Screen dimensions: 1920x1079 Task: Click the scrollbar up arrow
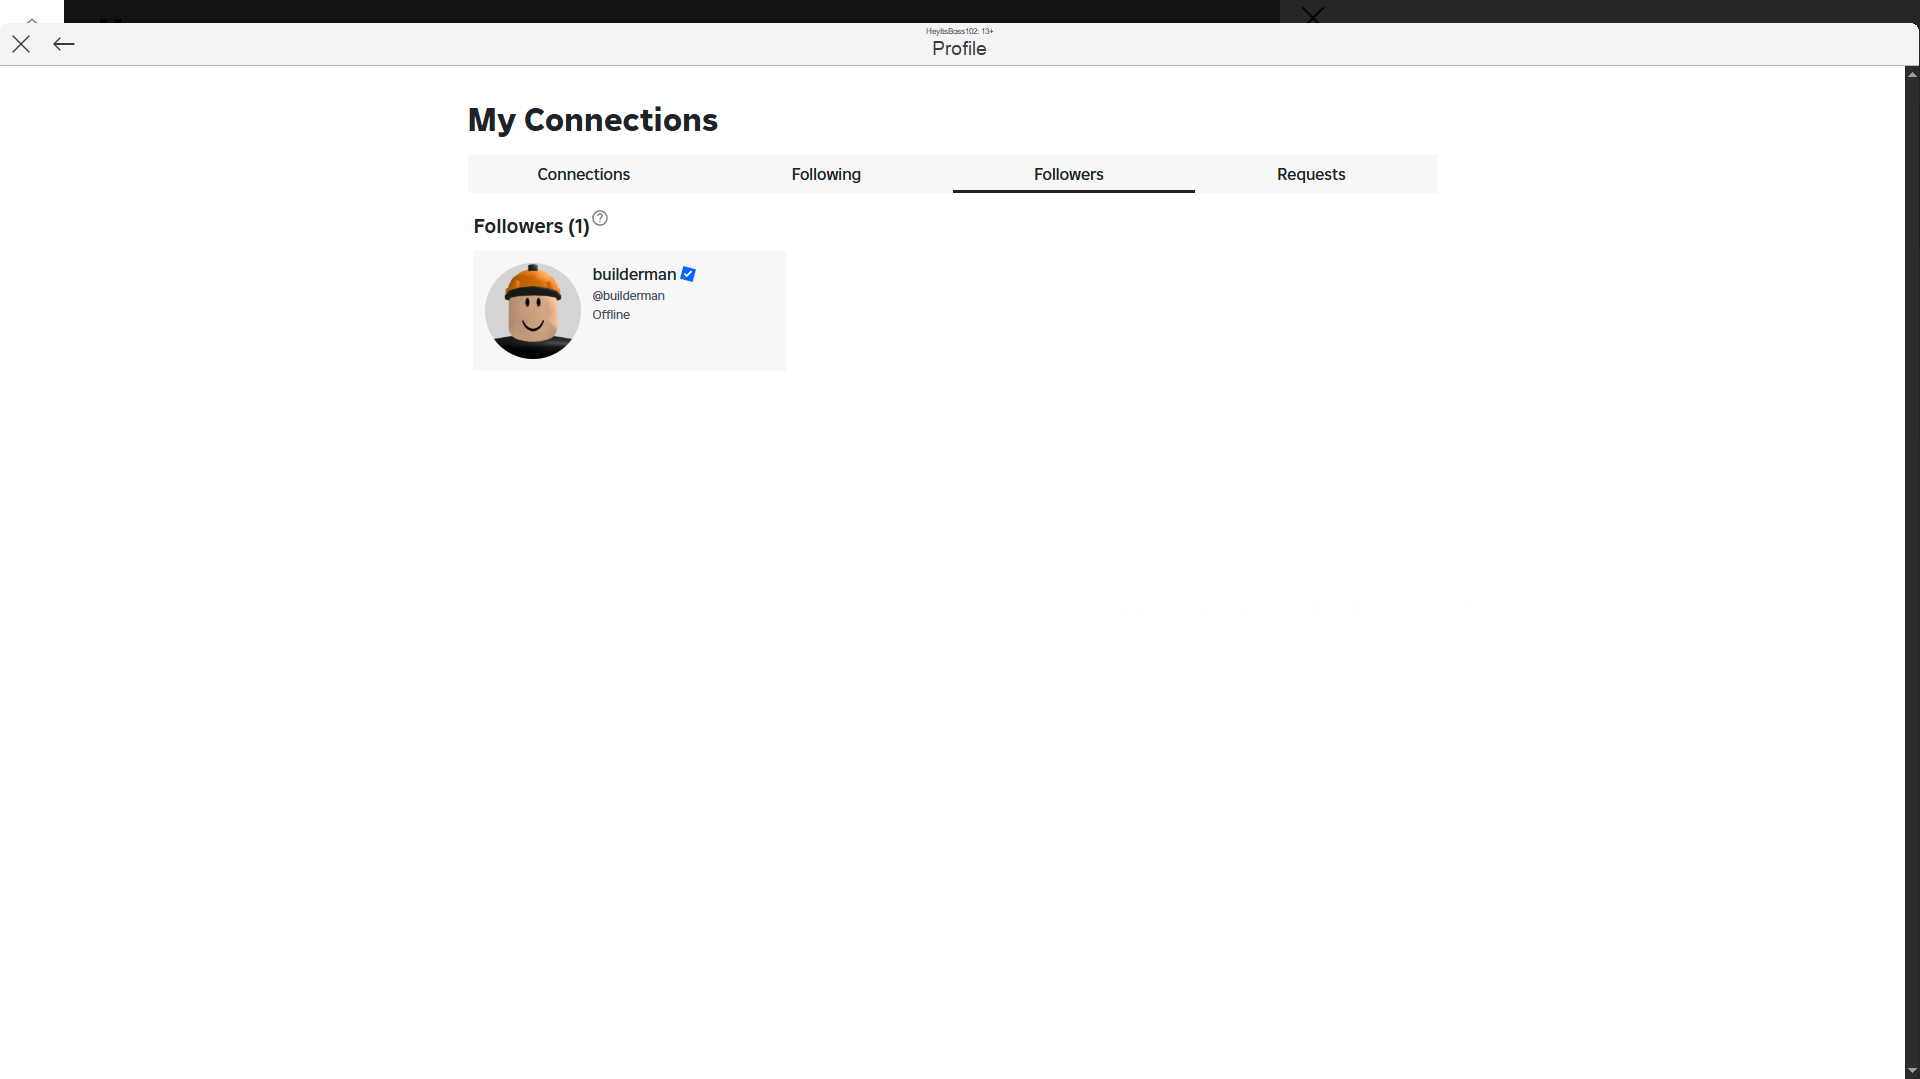[x=1912, y=74]
